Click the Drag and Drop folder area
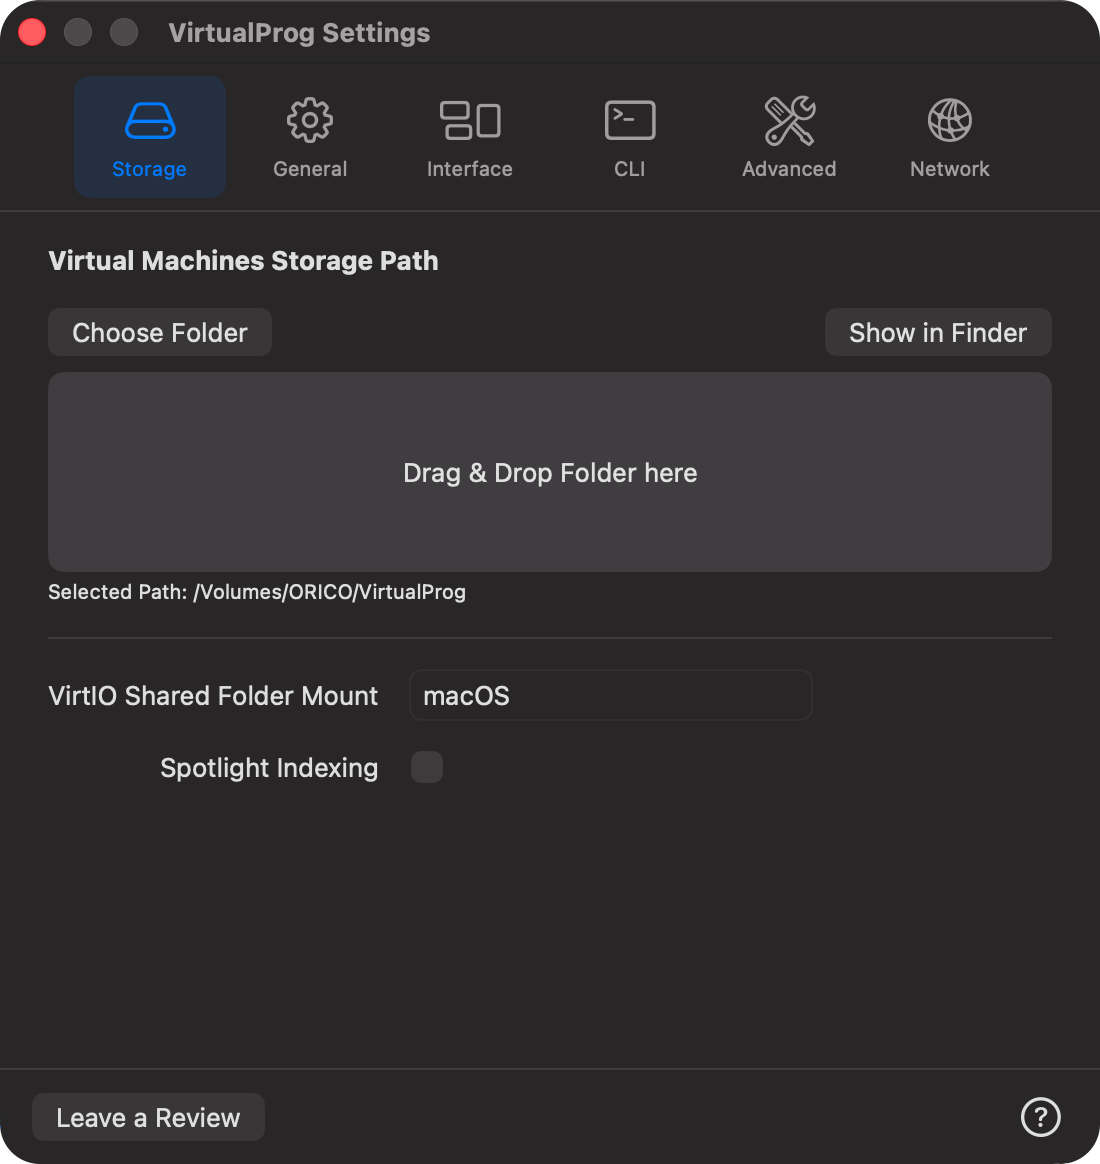 coord(549,472)
